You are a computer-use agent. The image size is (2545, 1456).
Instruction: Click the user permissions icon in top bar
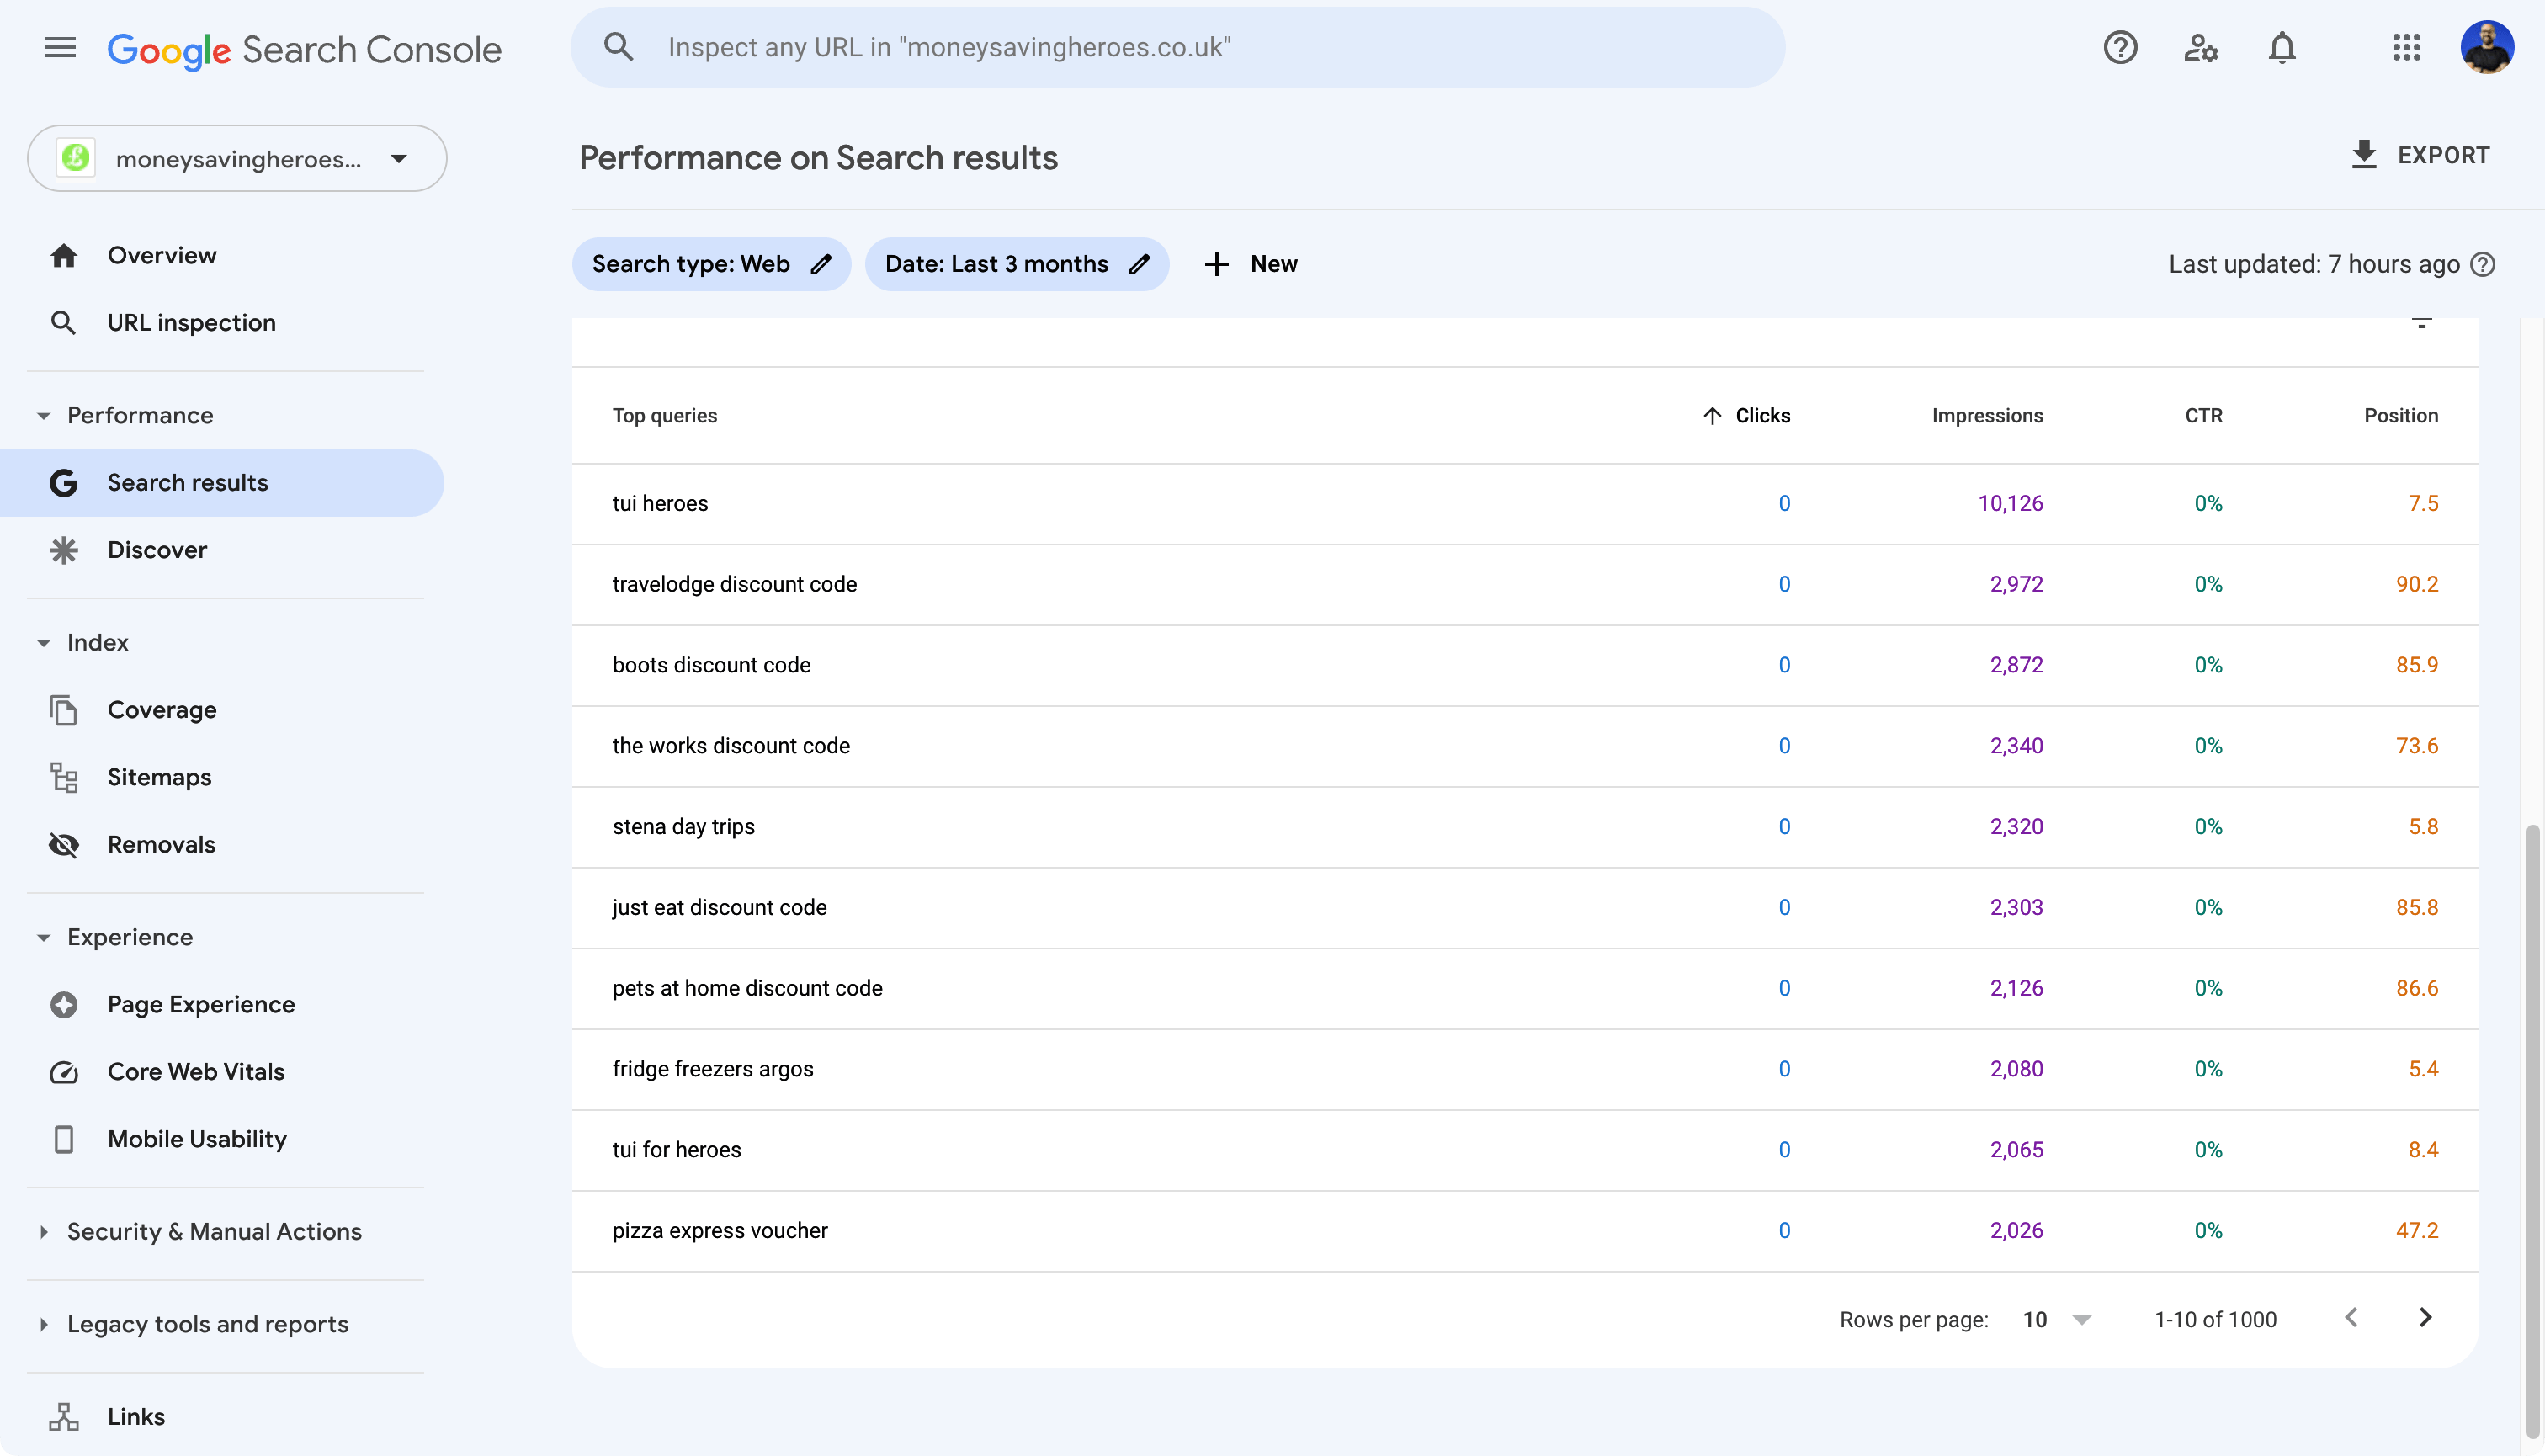click(x=2200, y=47)
